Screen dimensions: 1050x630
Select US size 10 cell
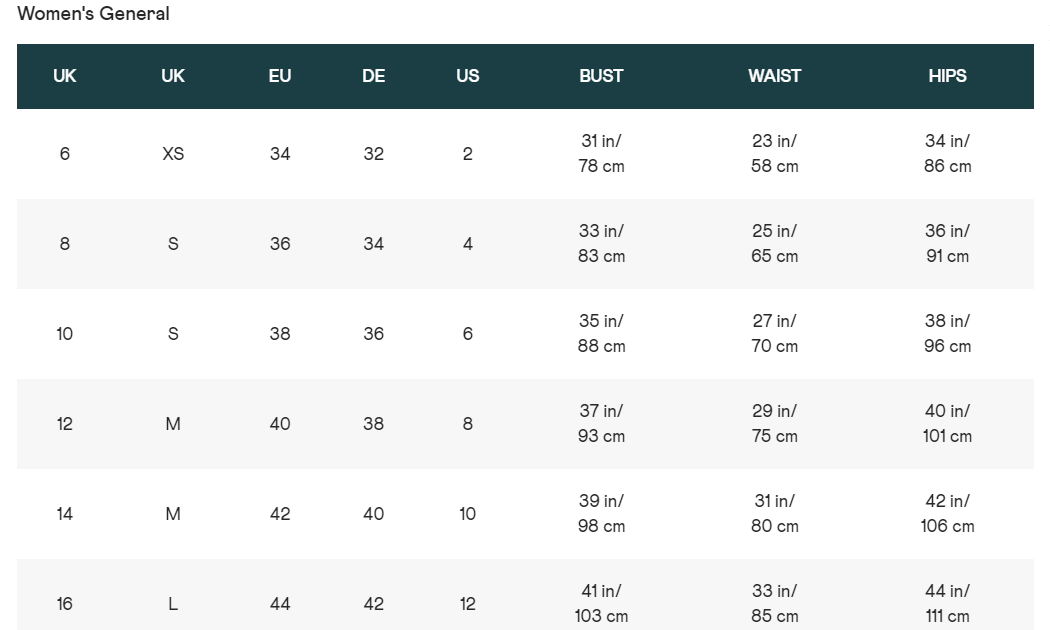point(467,514)
